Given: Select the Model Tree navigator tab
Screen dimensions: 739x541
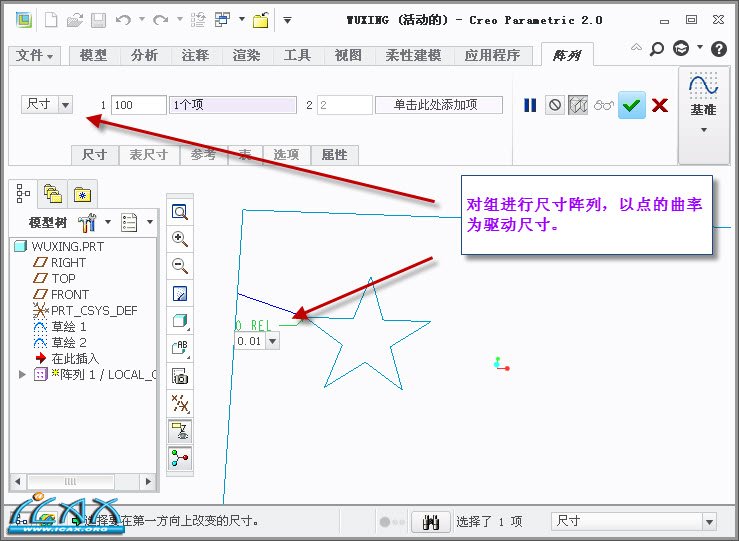Looking at the screenshot, I should point(23,193).
